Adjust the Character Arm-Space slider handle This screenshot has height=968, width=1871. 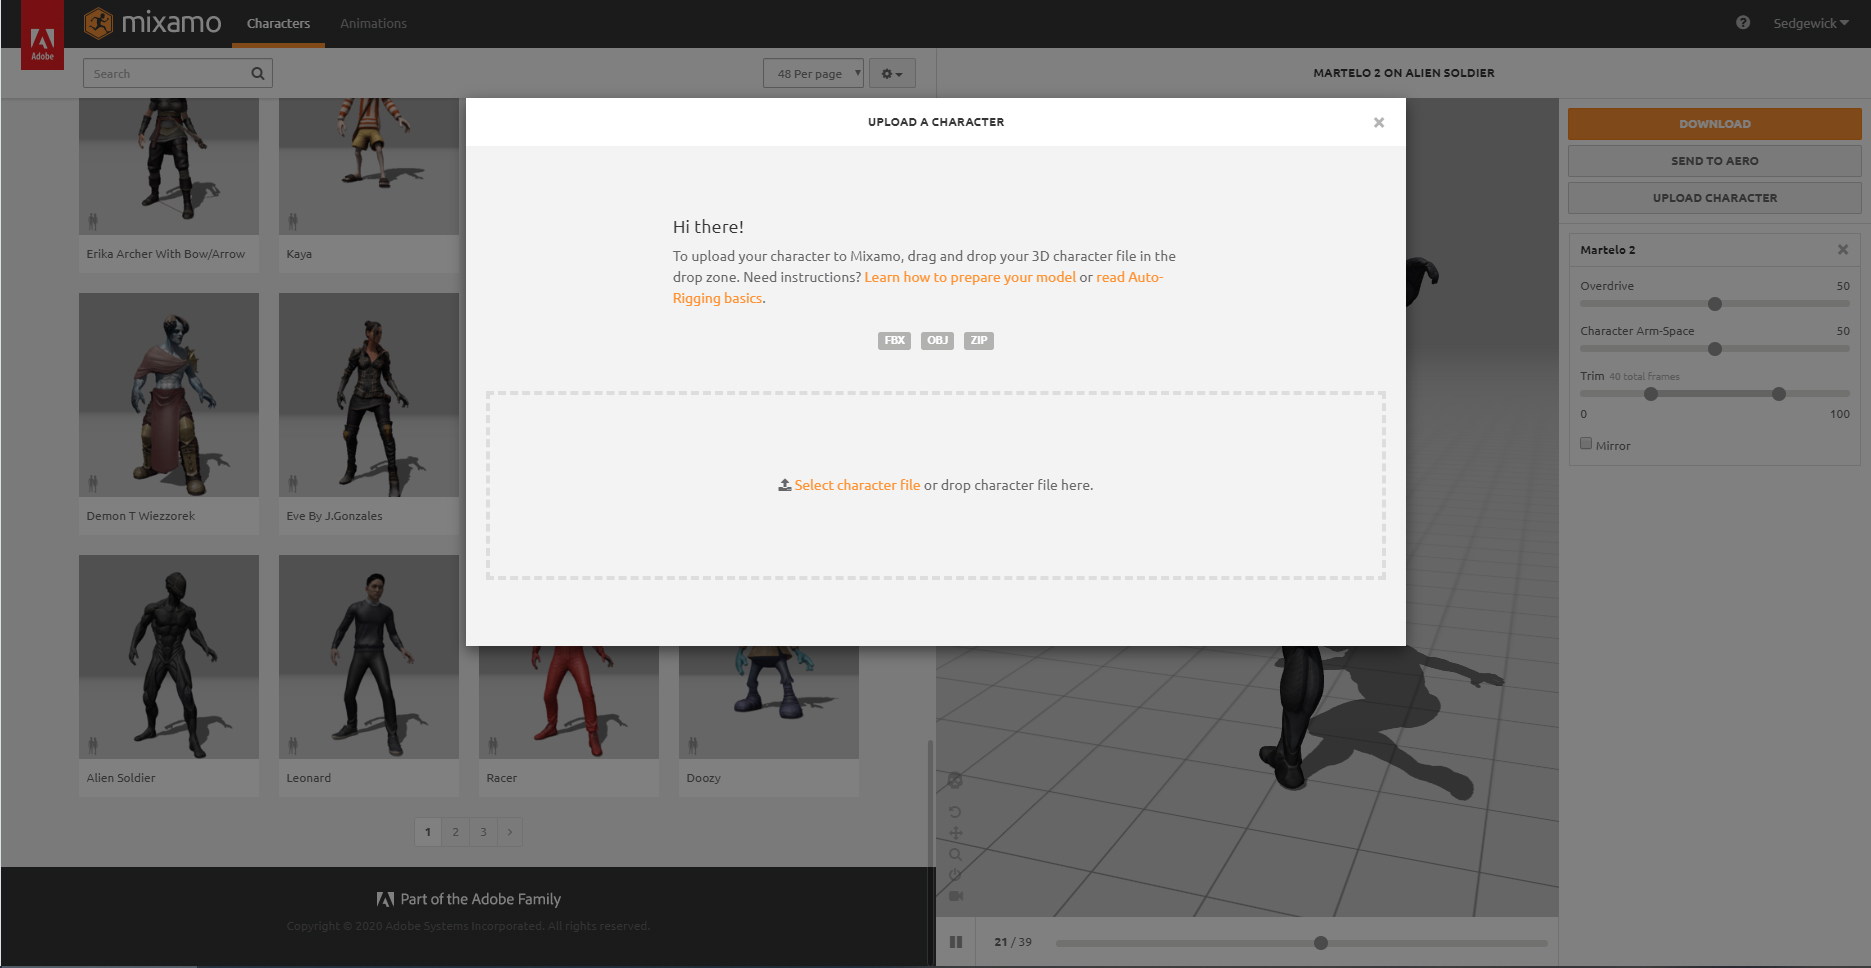click(x=1715, y=349)
